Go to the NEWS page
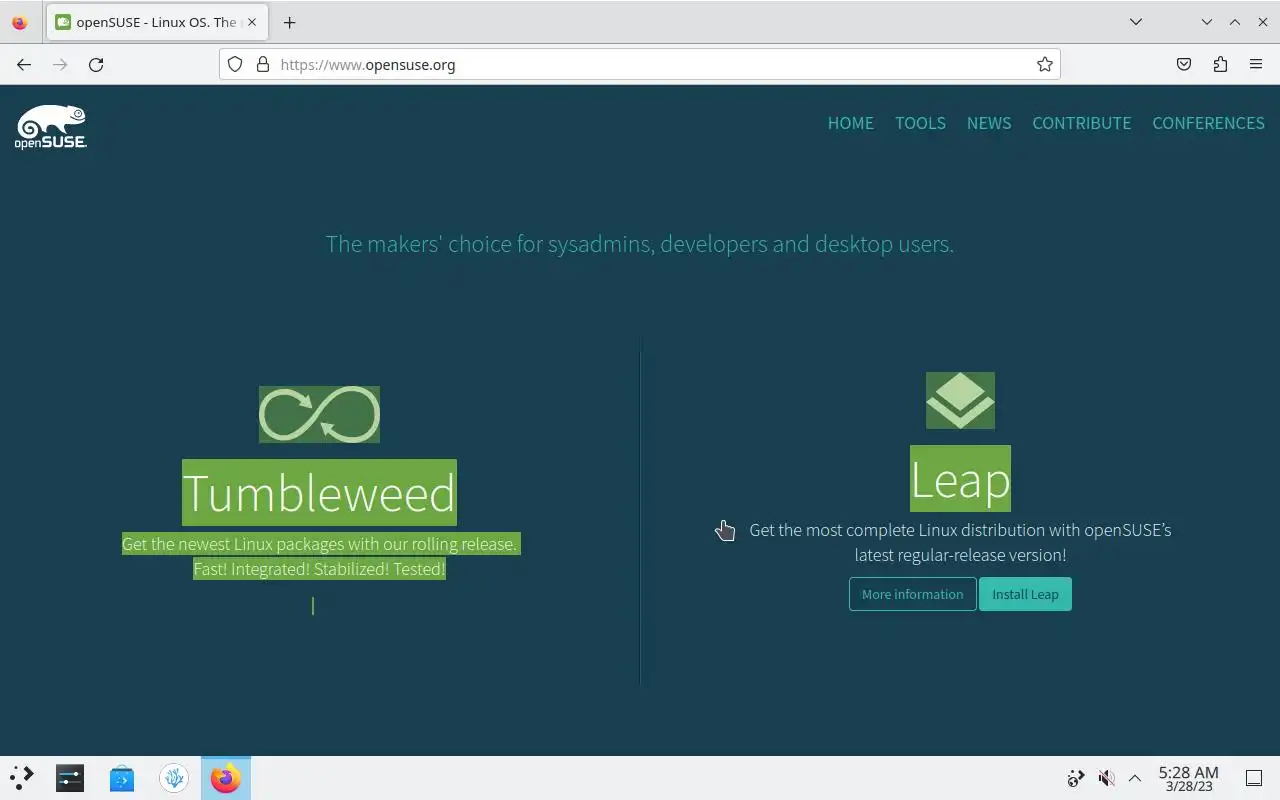1280x800 pixels. (x=989, y=123)
